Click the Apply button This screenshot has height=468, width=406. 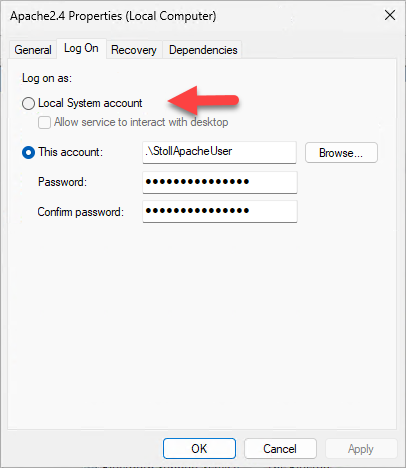tap(361, 449)
